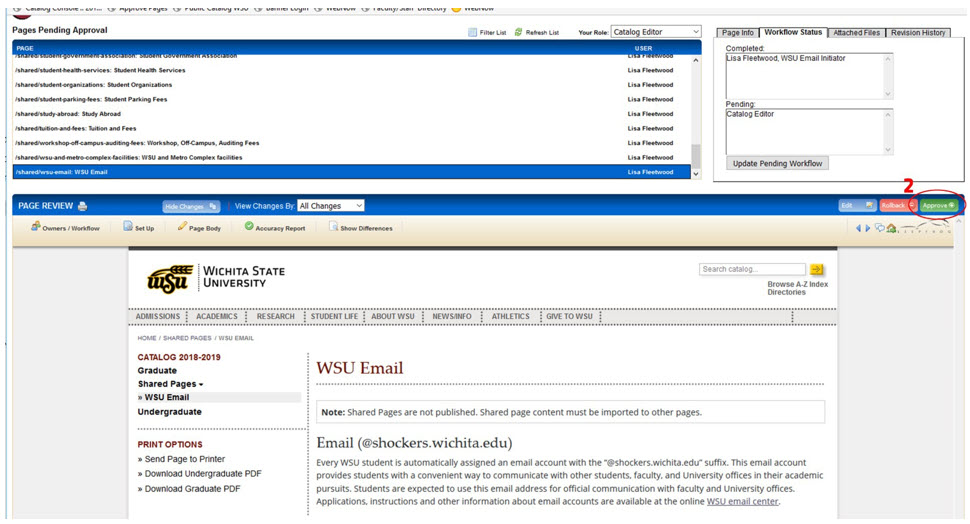The height and width of the screenshot is (524, 970).
Task: Click the SHARED PAGES breadcrumb link
Action: (x=187, y=338)
